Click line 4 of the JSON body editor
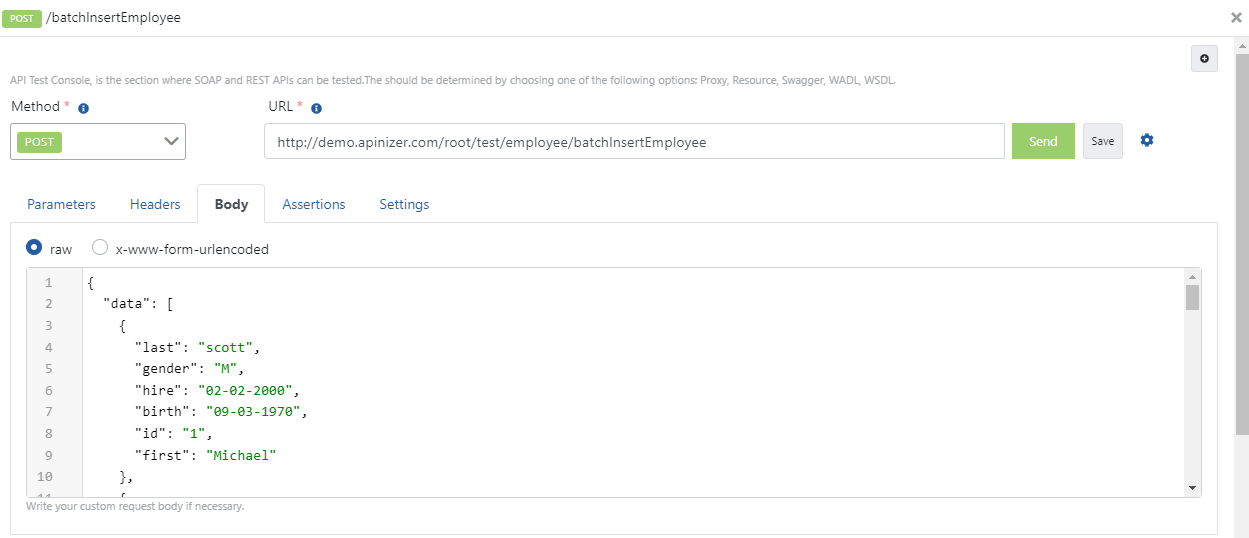The image size is (1249, 538). click(x=400, y=347)
